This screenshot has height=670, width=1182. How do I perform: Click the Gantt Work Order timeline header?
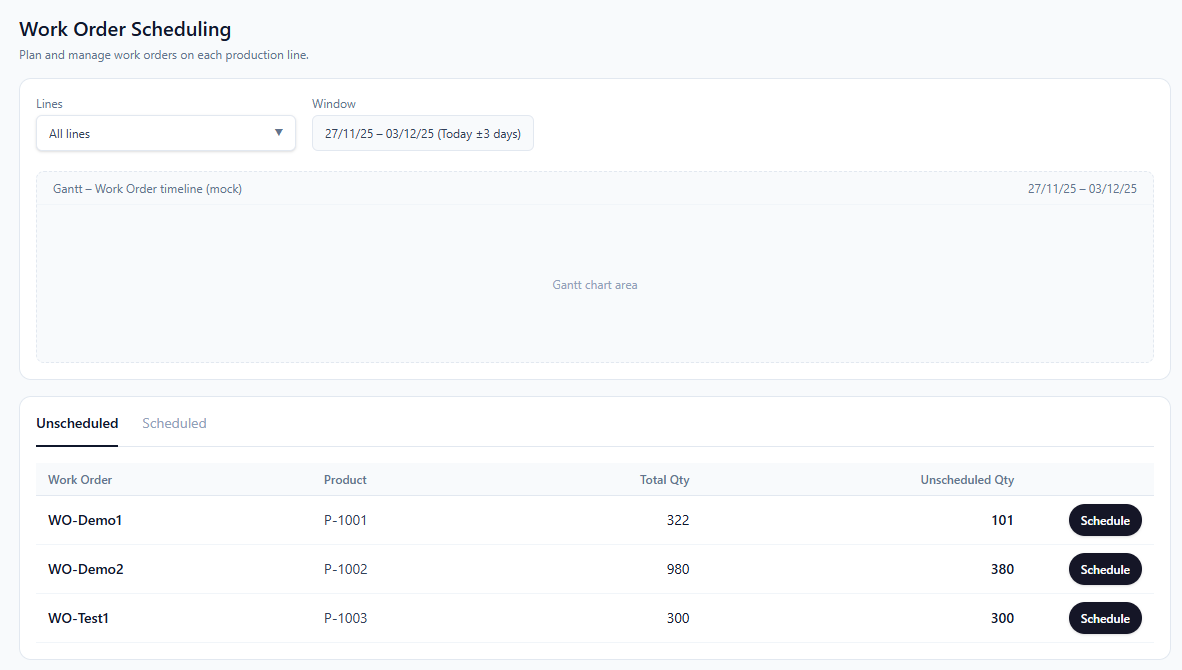tap(148, 189)
